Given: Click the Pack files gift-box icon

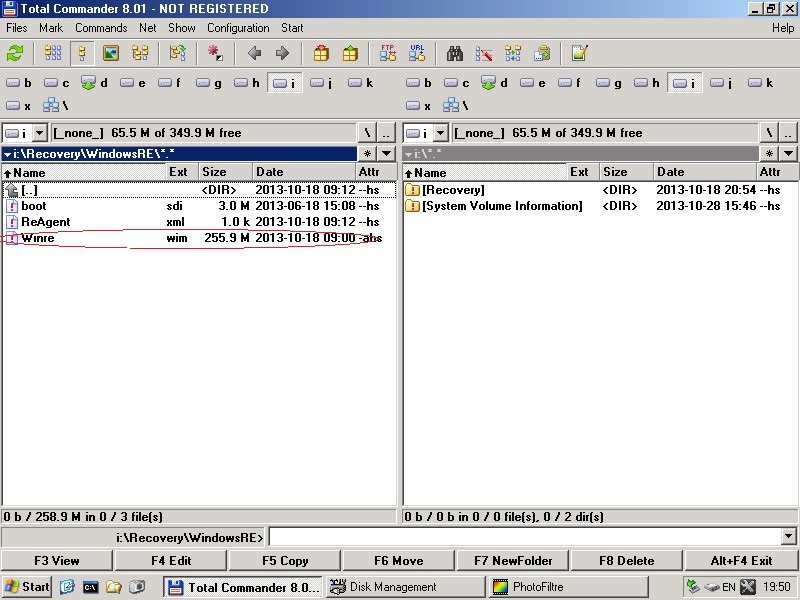Looking at the screenshot, I should coord(321,53).
